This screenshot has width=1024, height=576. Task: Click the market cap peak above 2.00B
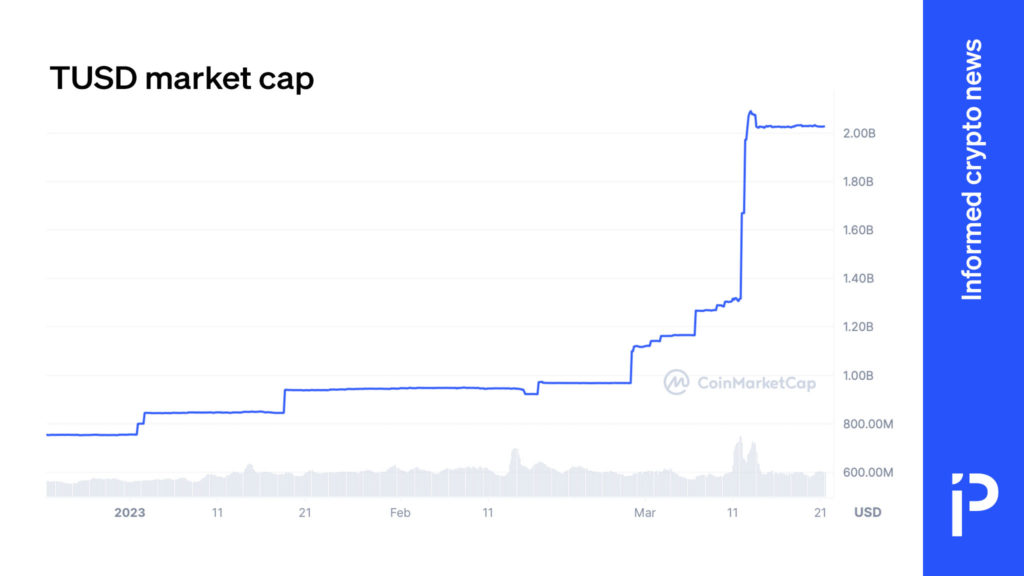tap(750, 112)
